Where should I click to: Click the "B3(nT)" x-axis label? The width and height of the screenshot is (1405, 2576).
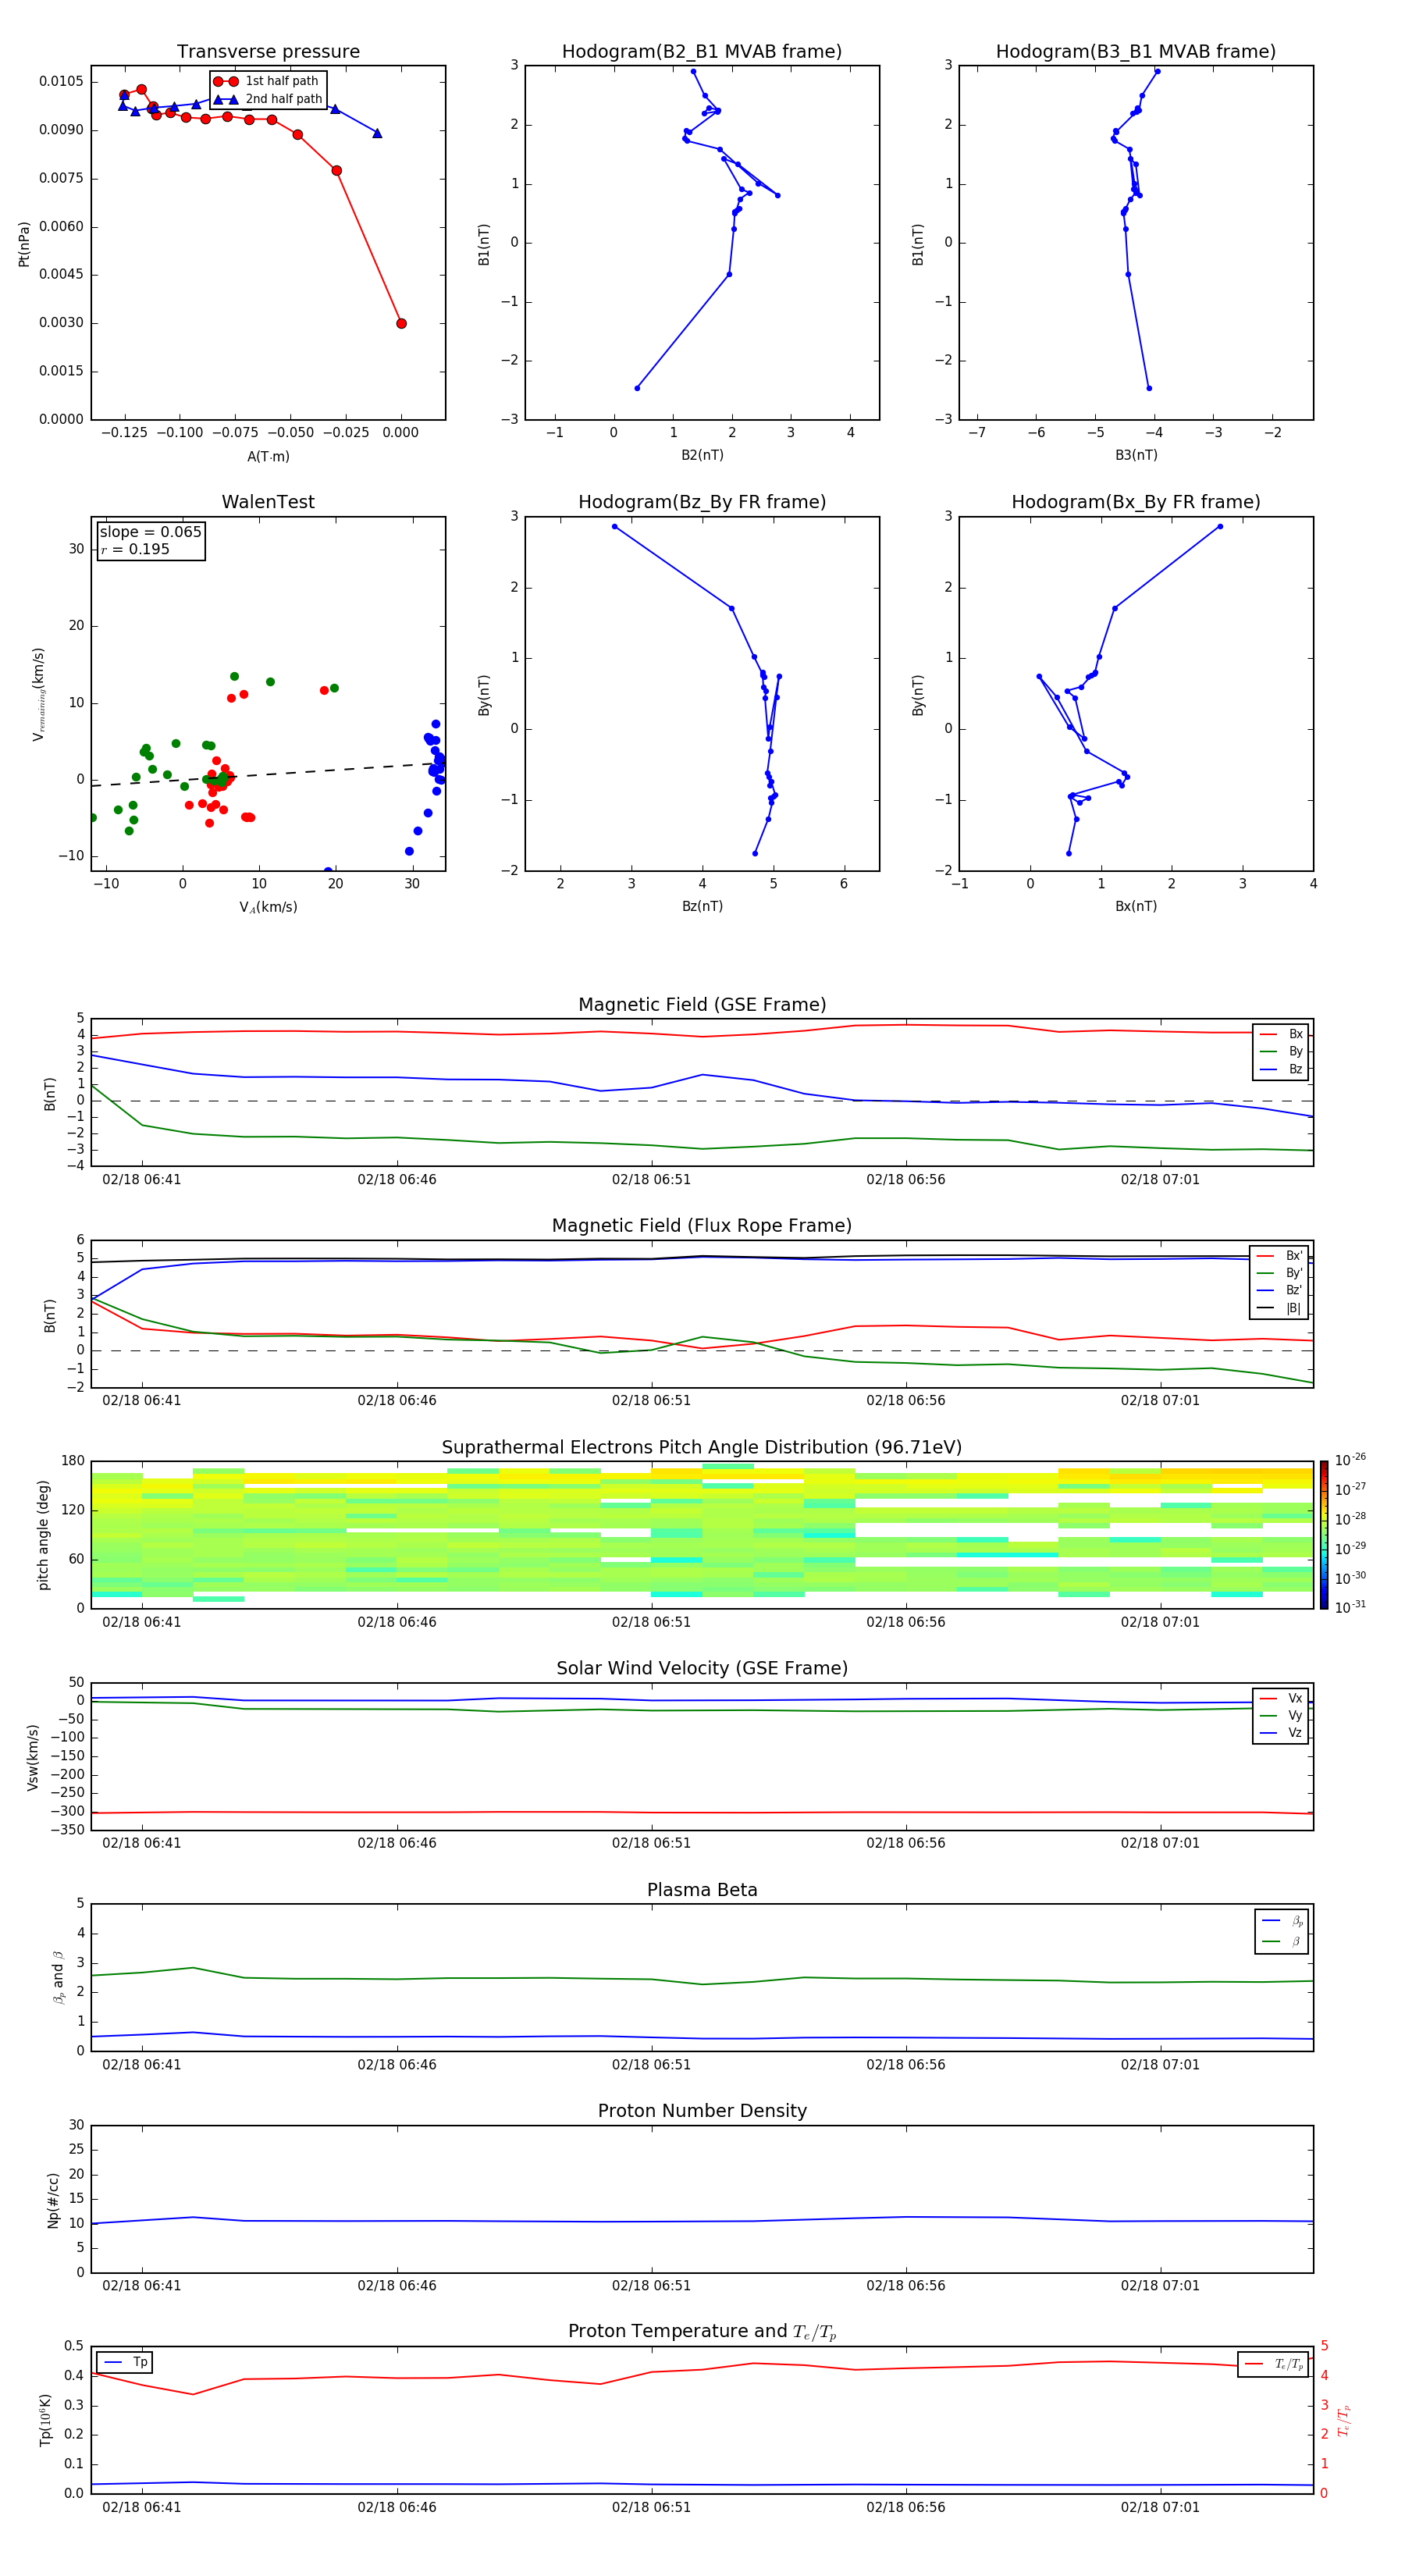(x=1136, y=455)
